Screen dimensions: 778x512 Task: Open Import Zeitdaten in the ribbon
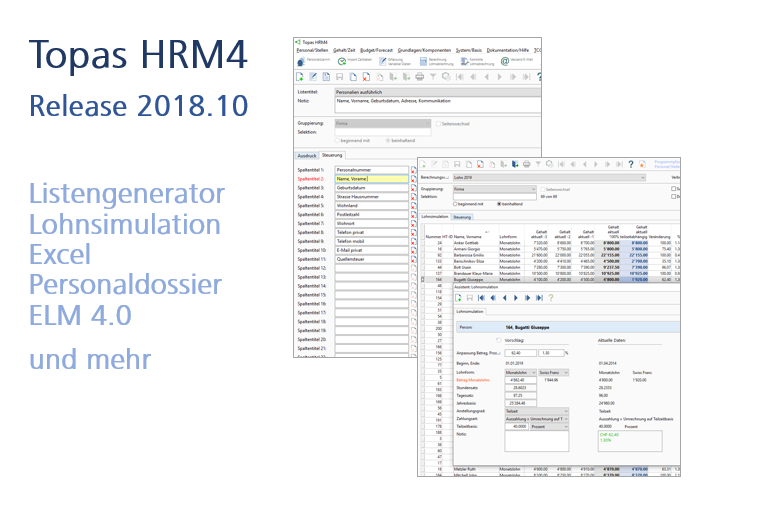(x=354, y=61)
